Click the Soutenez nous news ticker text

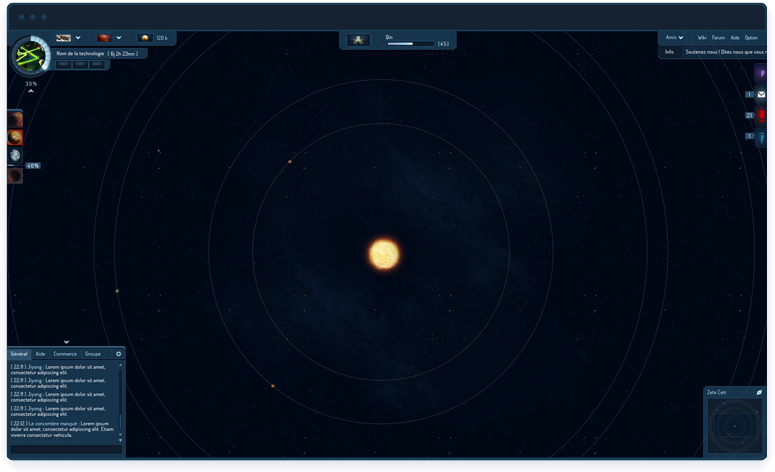click(725, 52)
